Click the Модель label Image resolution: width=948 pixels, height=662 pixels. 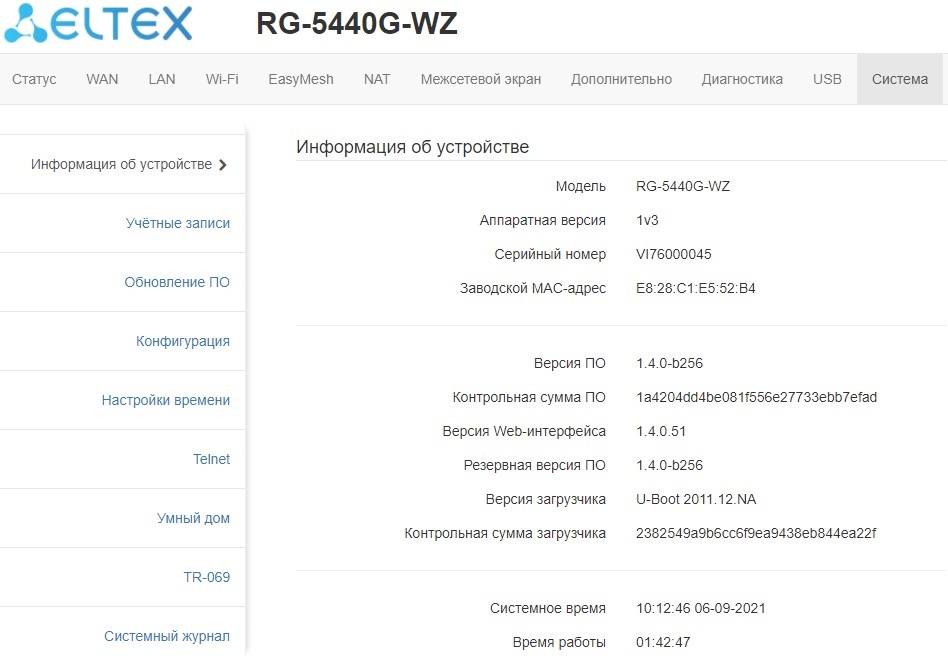coord(580,186)
